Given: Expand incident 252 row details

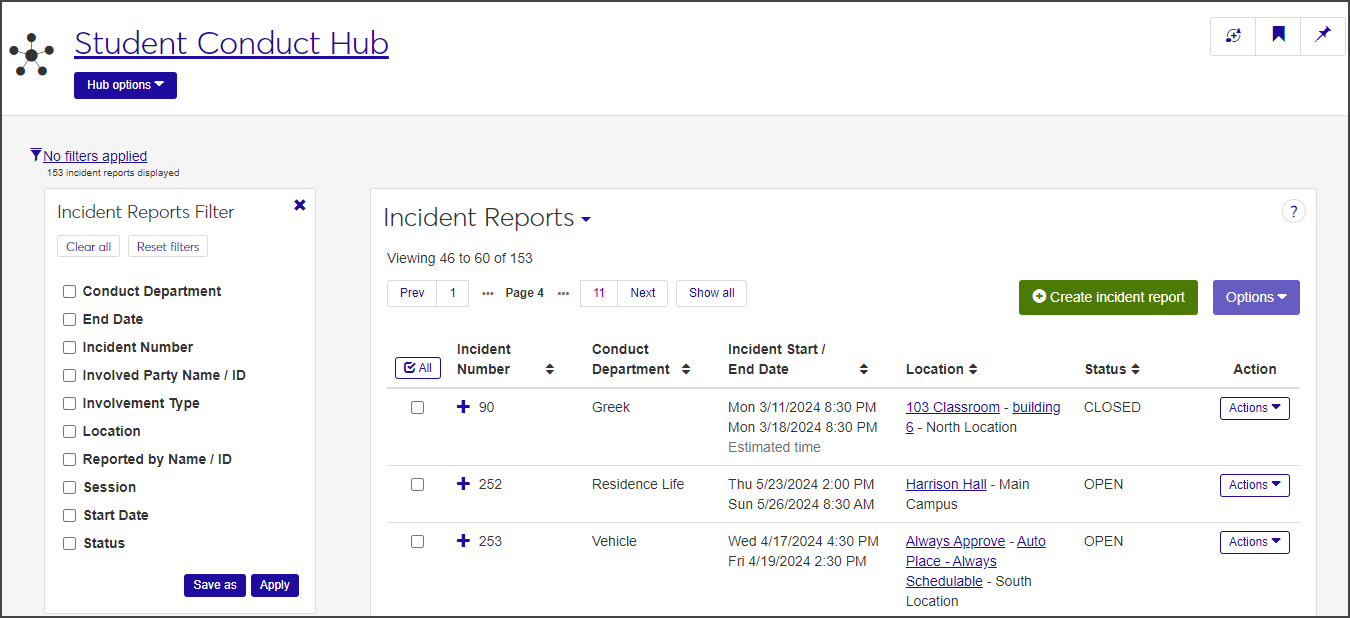Looking at the screenshot, I should (463, 484).
